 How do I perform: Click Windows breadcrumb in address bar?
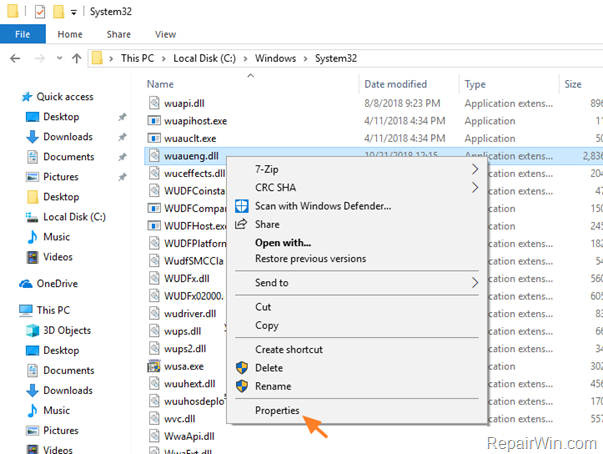coord(275,58)
